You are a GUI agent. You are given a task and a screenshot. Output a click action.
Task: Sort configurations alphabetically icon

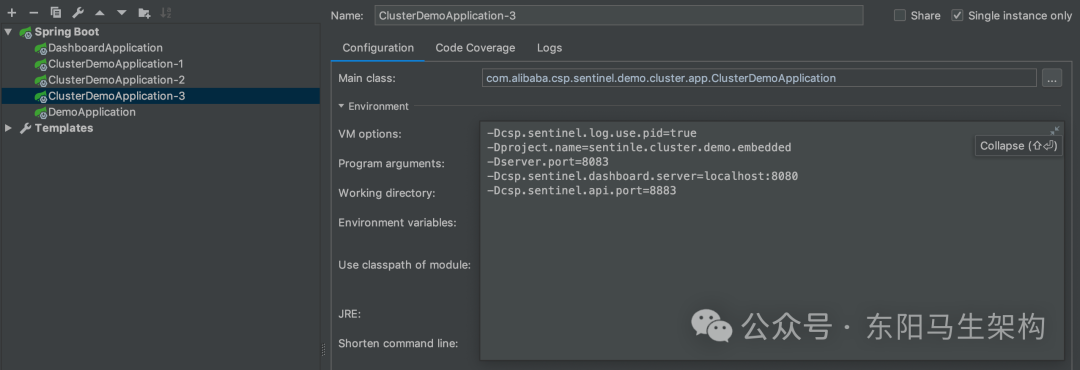point(166,12)
